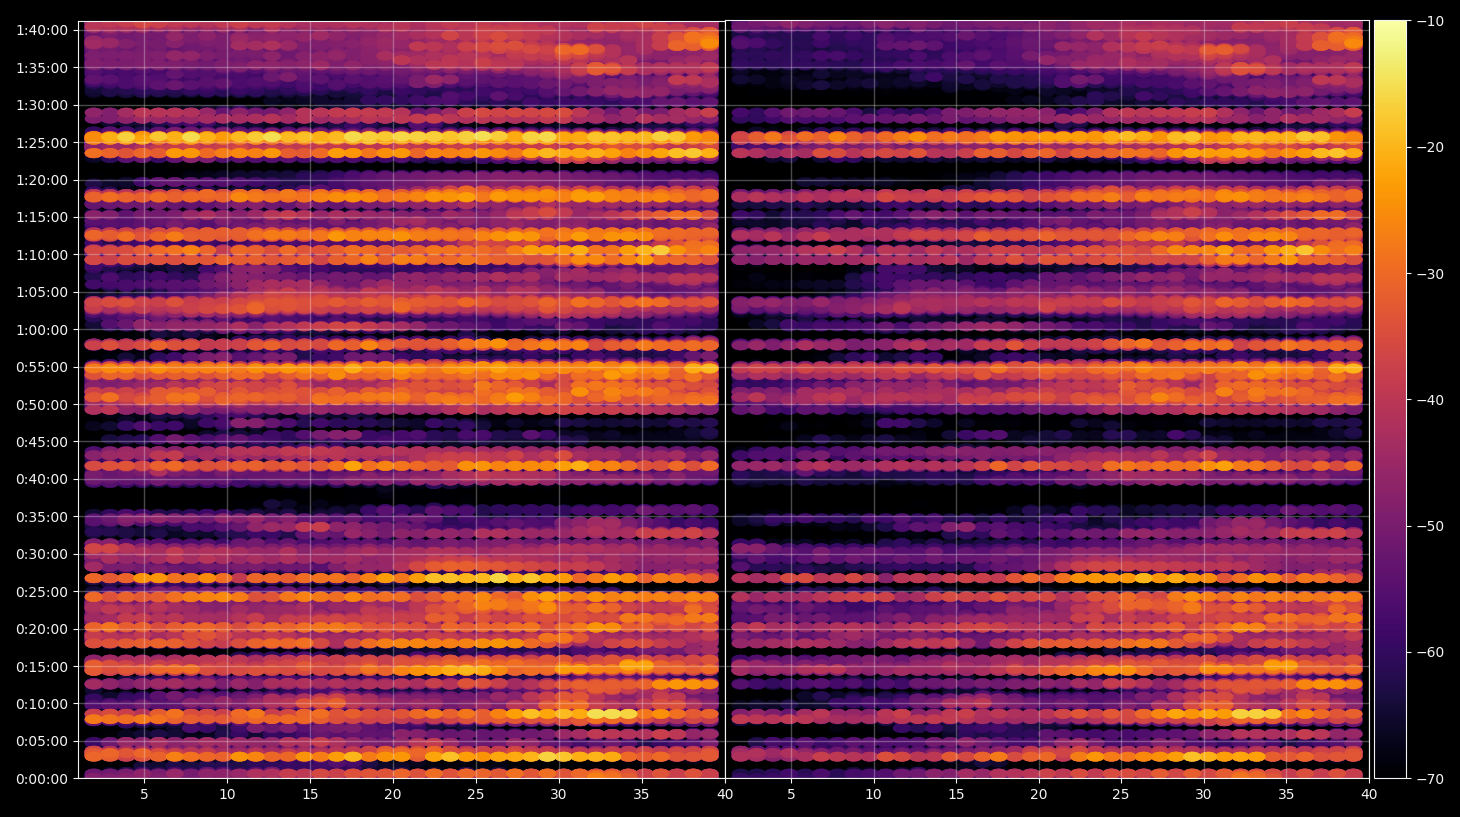This screenshot has height=817, width=1460.
Task: Click x-axis label 5 under left plot
Action: pyautogui.click(x=144, y=795)
